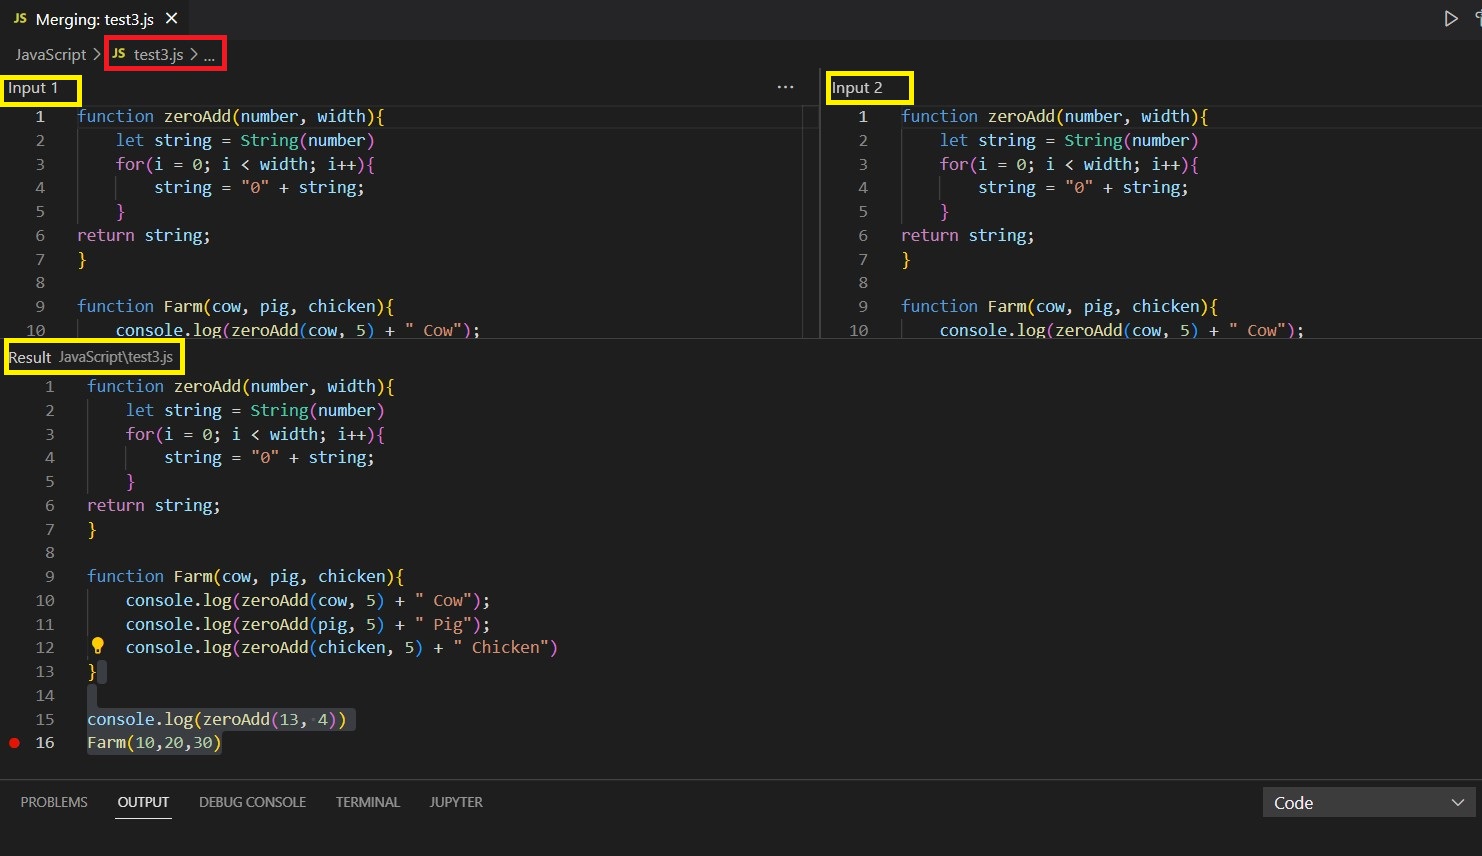Click the " Cow" console.log line in Result

308,600
